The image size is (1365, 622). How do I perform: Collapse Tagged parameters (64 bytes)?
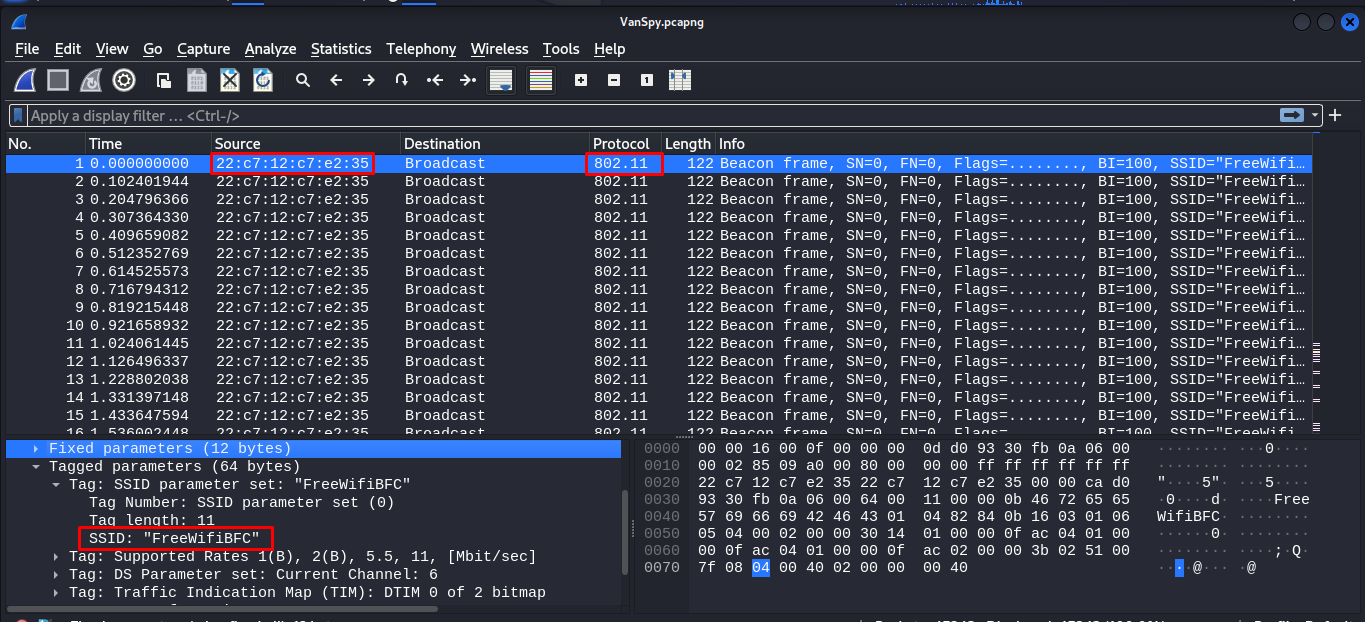[x=36, y=467]
